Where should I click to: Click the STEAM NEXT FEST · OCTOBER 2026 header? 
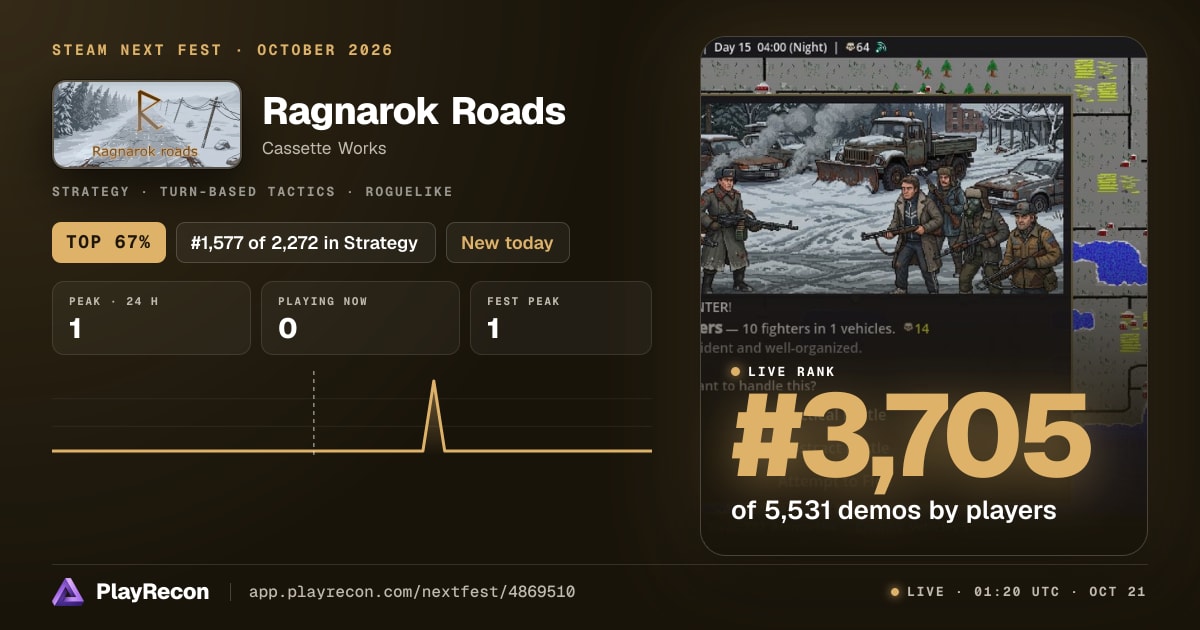click(222, 50)
